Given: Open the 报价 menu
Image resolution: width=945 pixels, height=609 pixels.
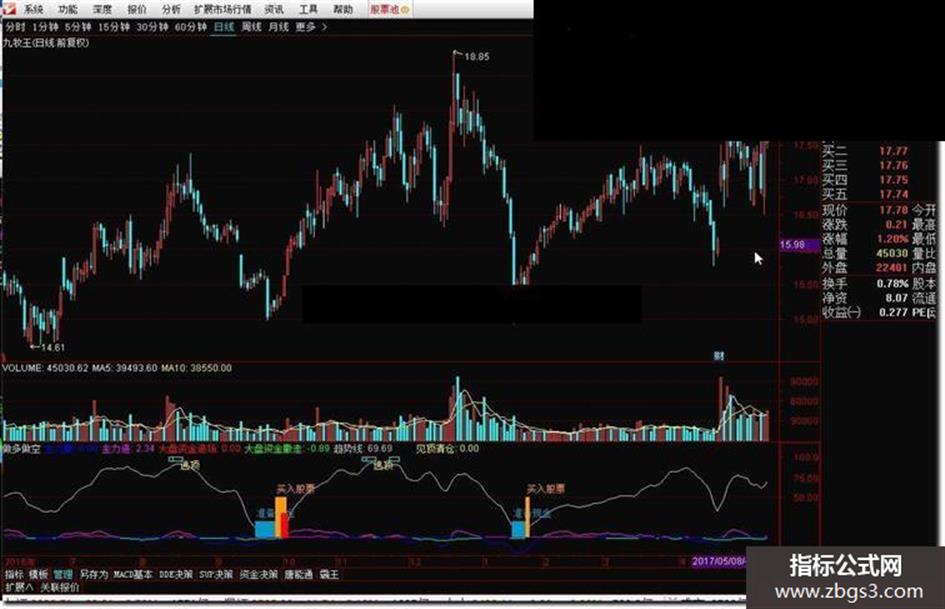Looking at the screenshot, I should coord(137,9).
